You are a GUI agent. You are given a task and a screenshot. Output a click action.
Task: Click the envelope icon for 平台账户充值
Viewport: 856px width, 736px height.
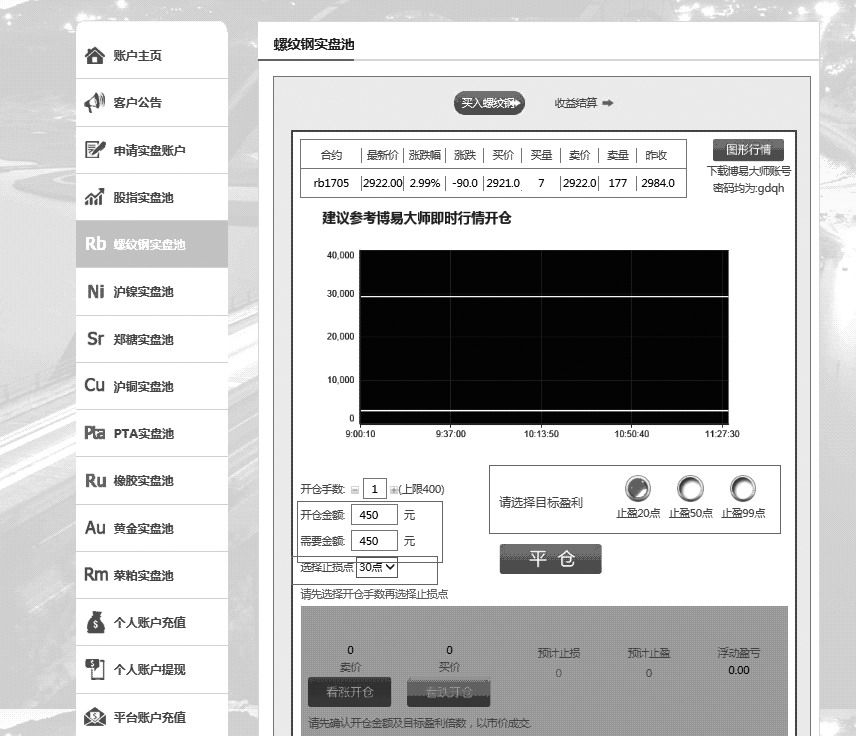click(x=95, y=717)
